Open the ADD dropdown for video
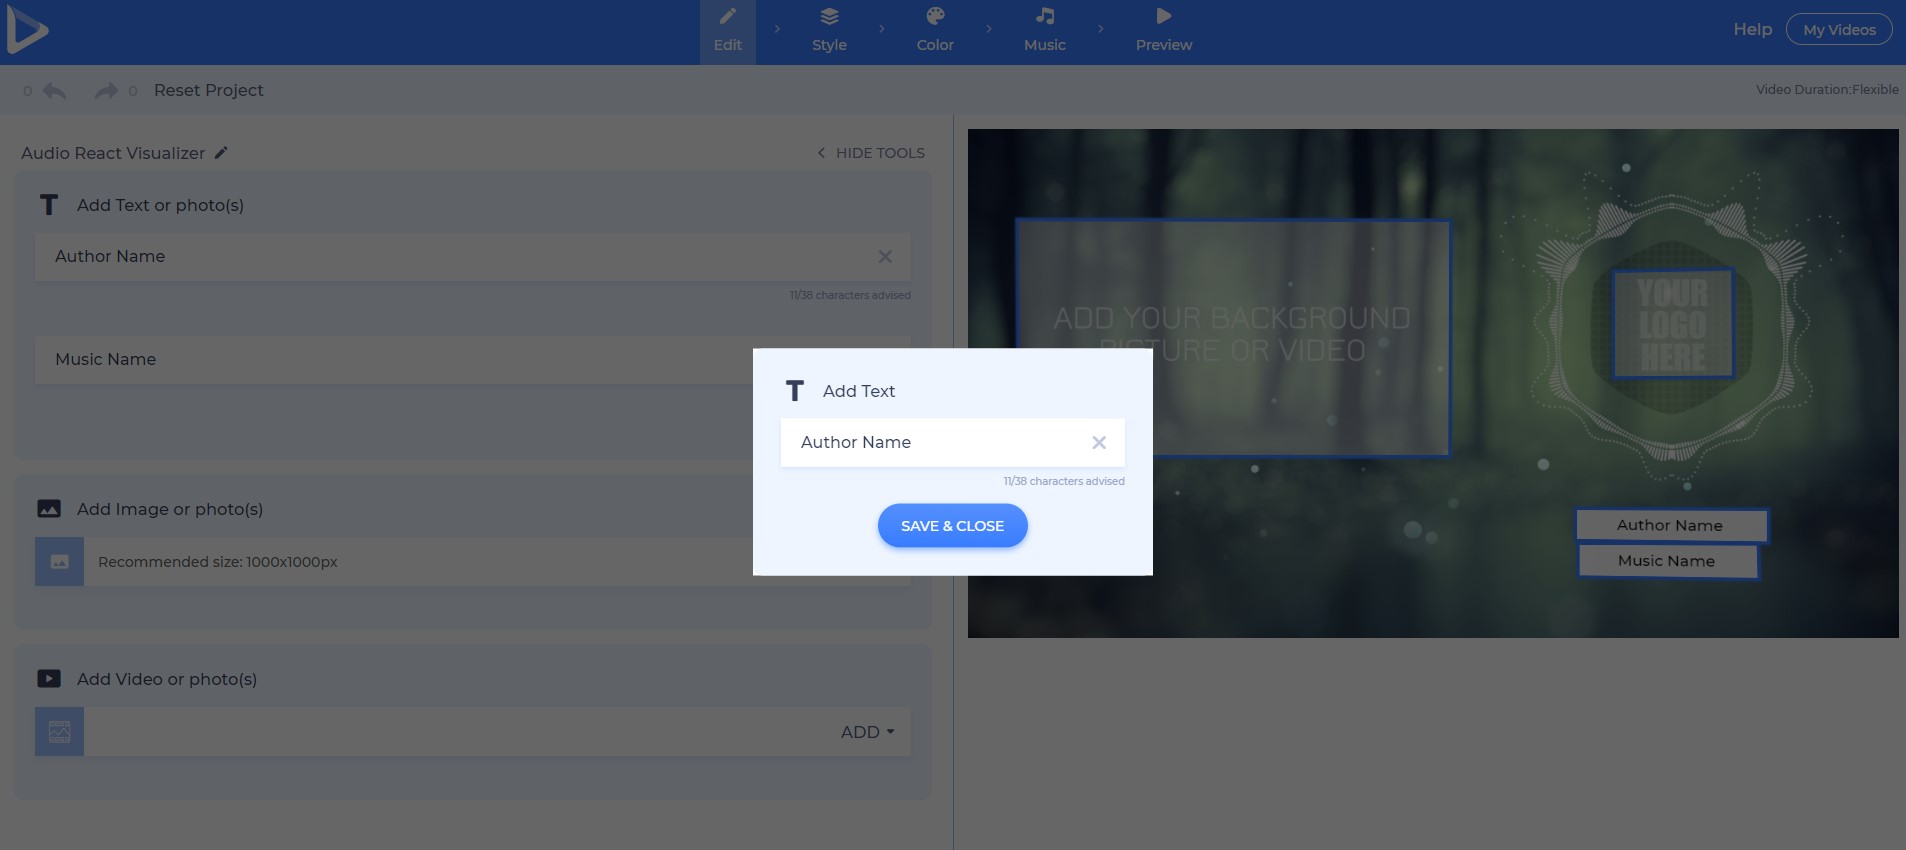 (x=867, y=732)
